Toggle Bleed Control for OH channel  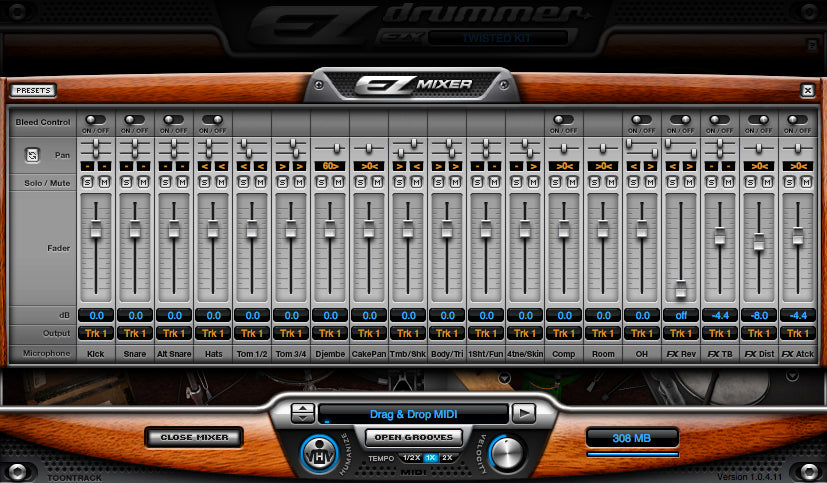pyautogui.click(x=641, y=120)
